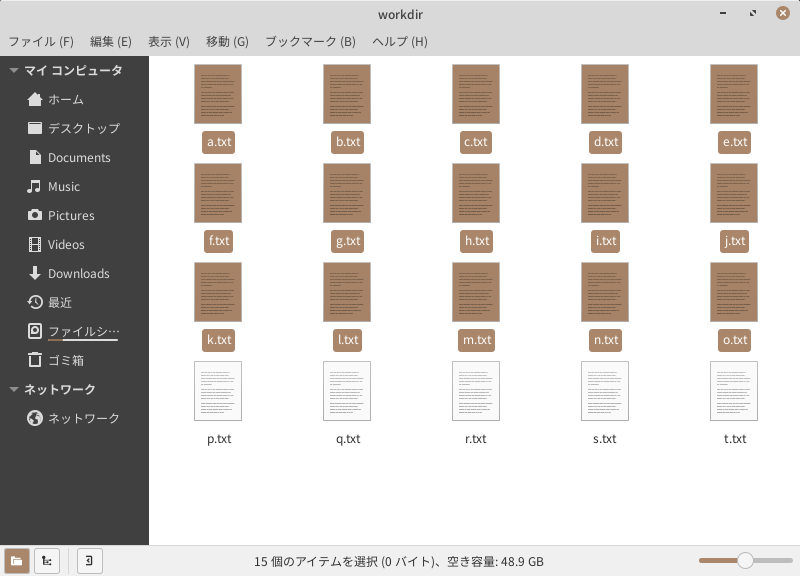Select the q.txt file icon
The height and width of the screenshot is (576, 800).
pyautogui.click(x=347, y=391)
